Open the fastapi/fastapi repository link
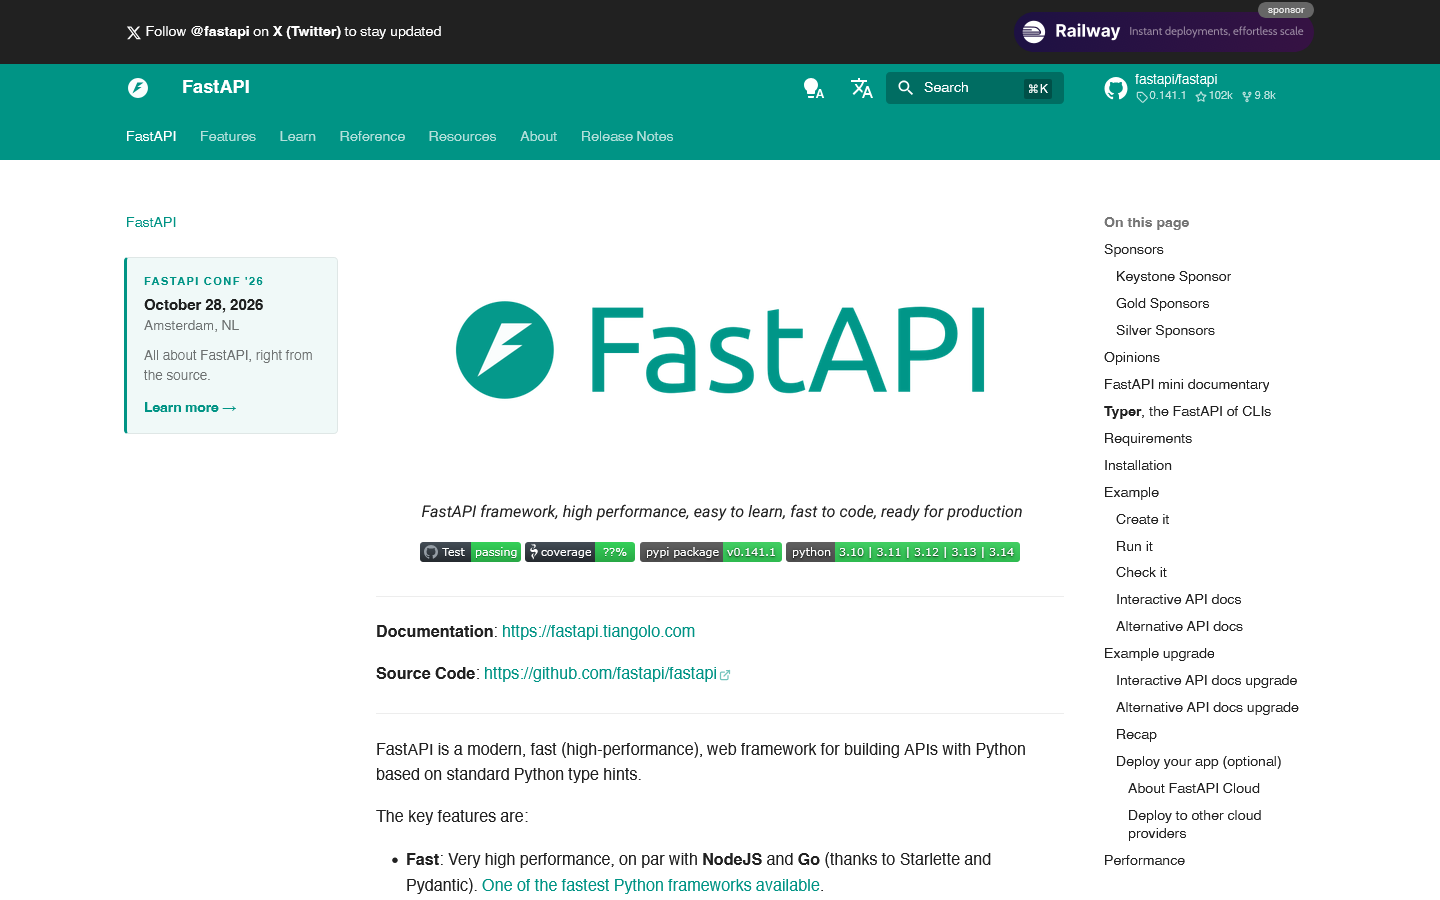The image size is (1440, 900). coord(1176,79)
